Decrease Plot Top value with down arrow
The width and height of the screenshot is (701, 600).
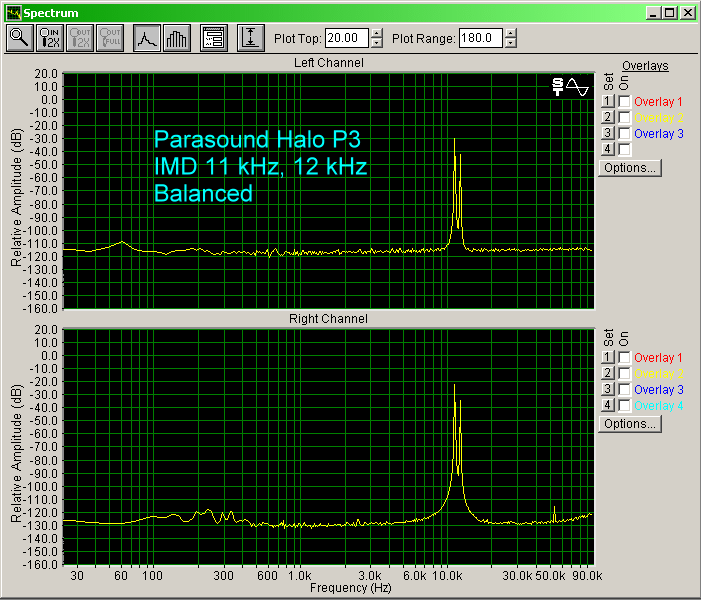coord(376,43)
